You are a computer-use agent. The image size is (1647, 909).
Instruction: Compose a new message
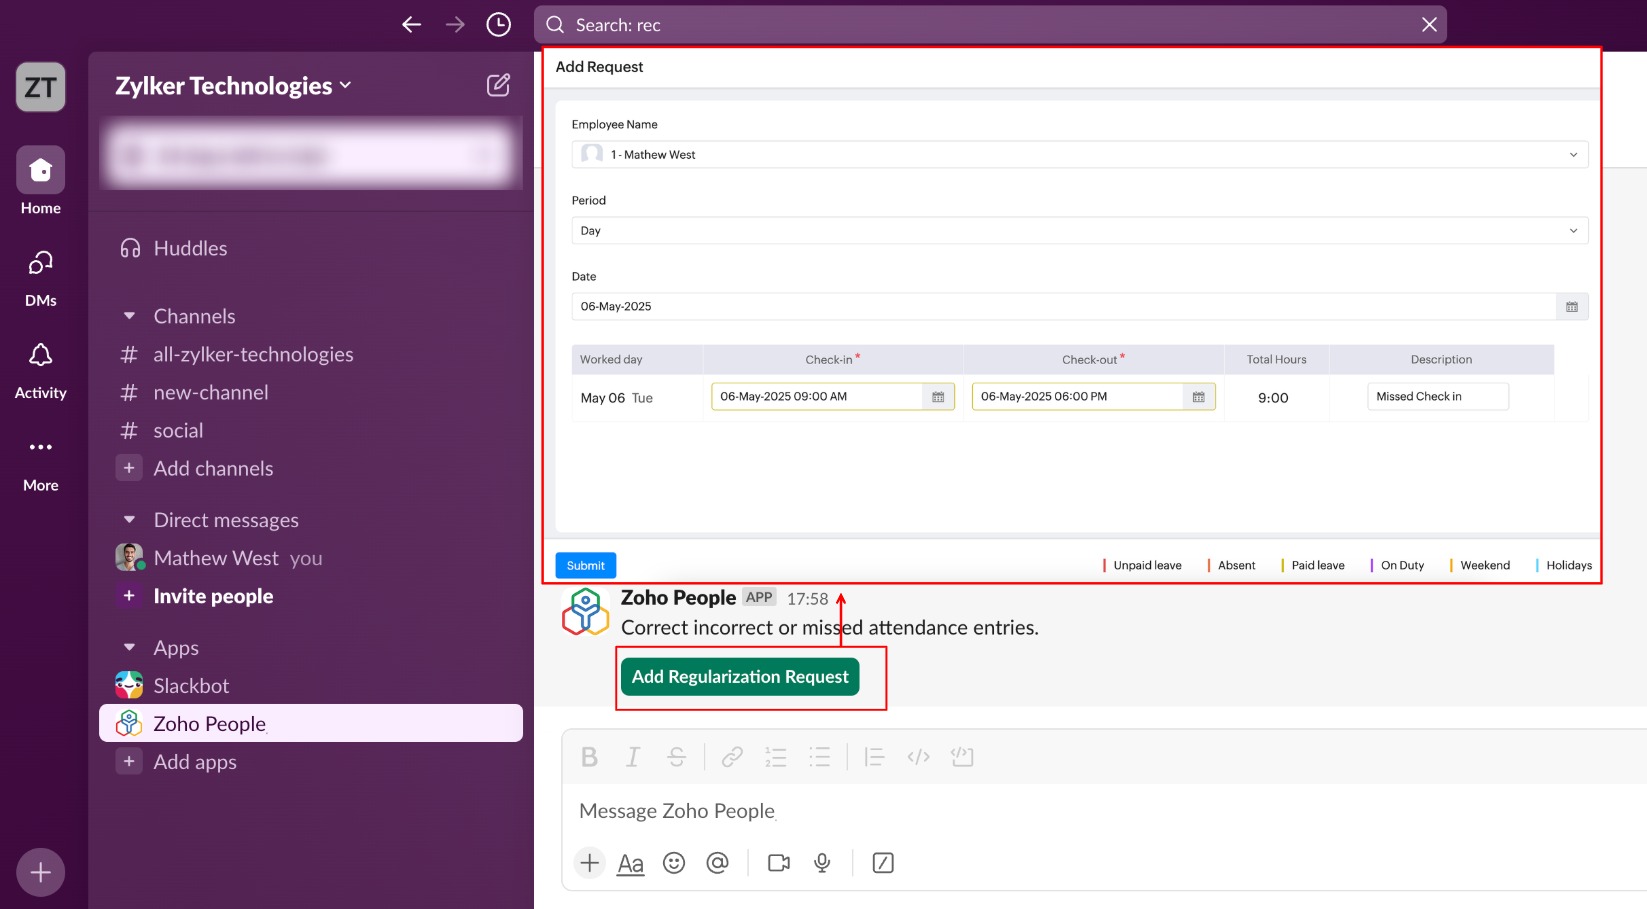tap(498, 85)
